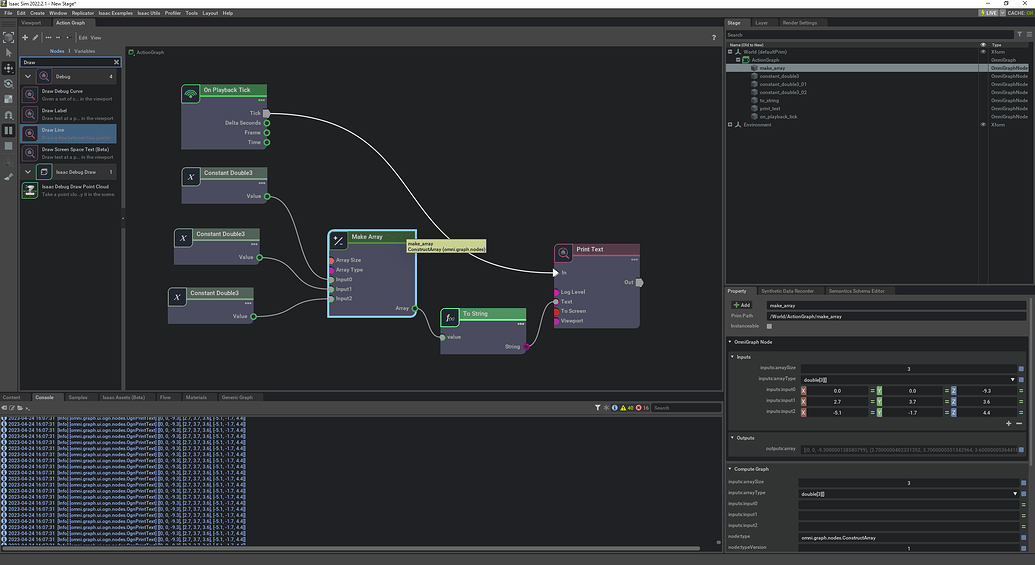Click the LIVE button
This screenshot has width=1035, height=565.
tap(990, 13)
